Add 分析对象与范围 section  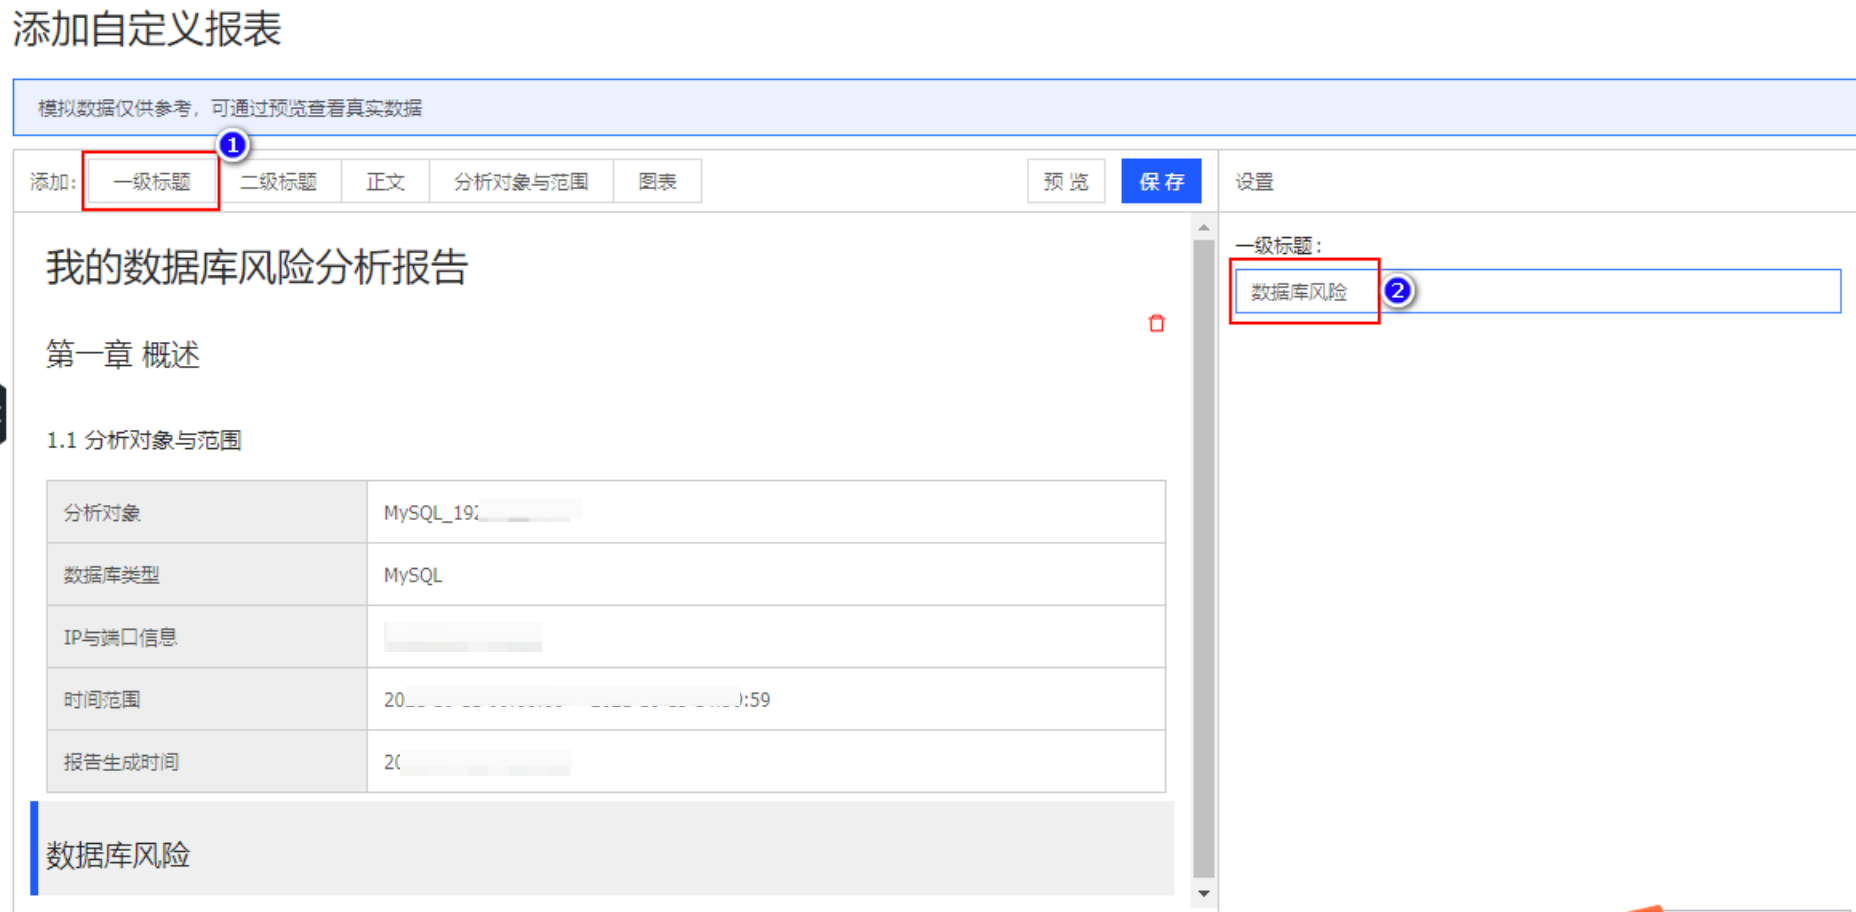click(521, 181)
